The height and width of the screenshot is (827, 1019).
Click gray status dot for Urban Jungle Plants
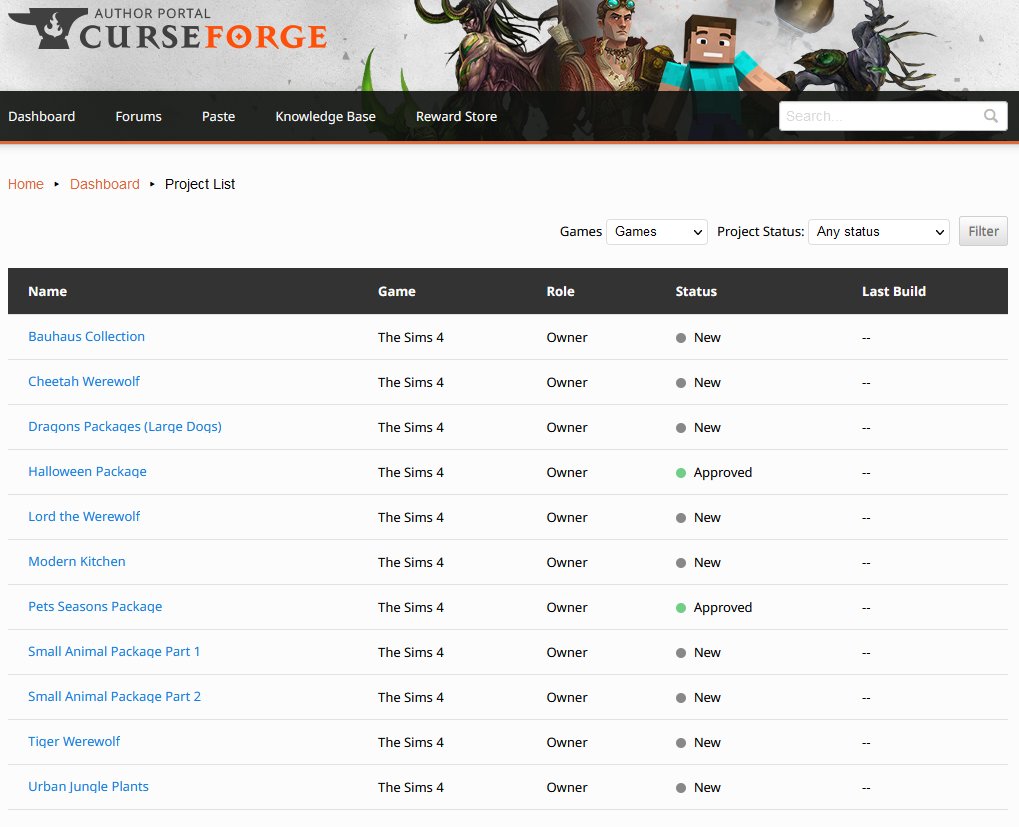pos(681,787)
